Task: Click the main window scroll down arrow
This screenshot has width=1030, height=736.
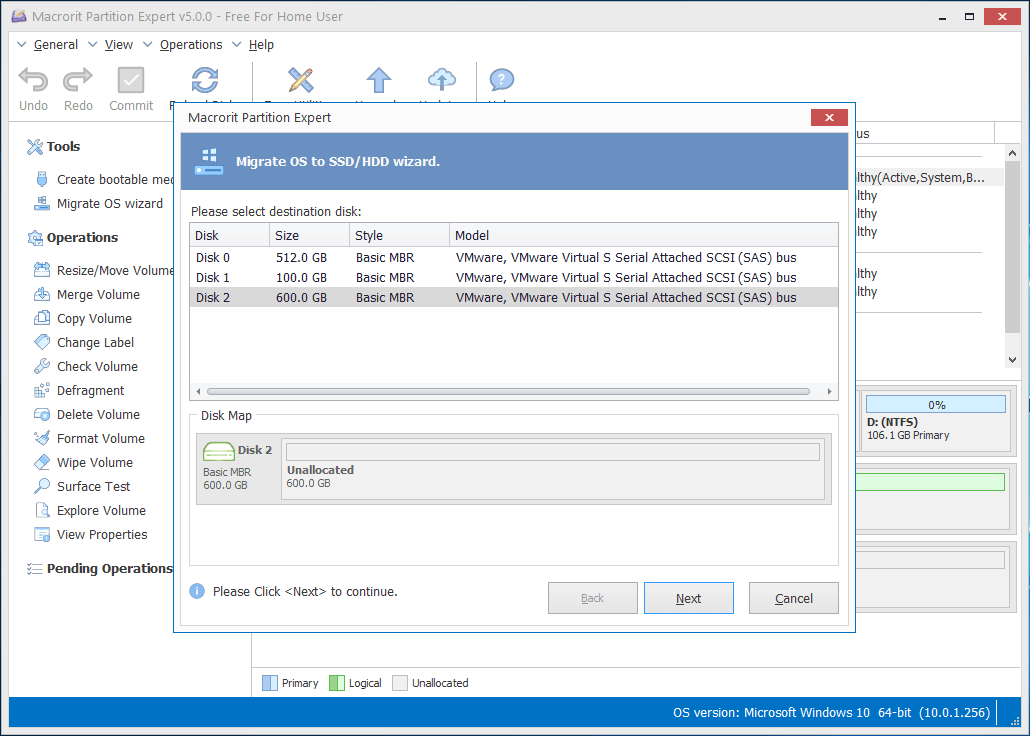Action: (1012, 359)
